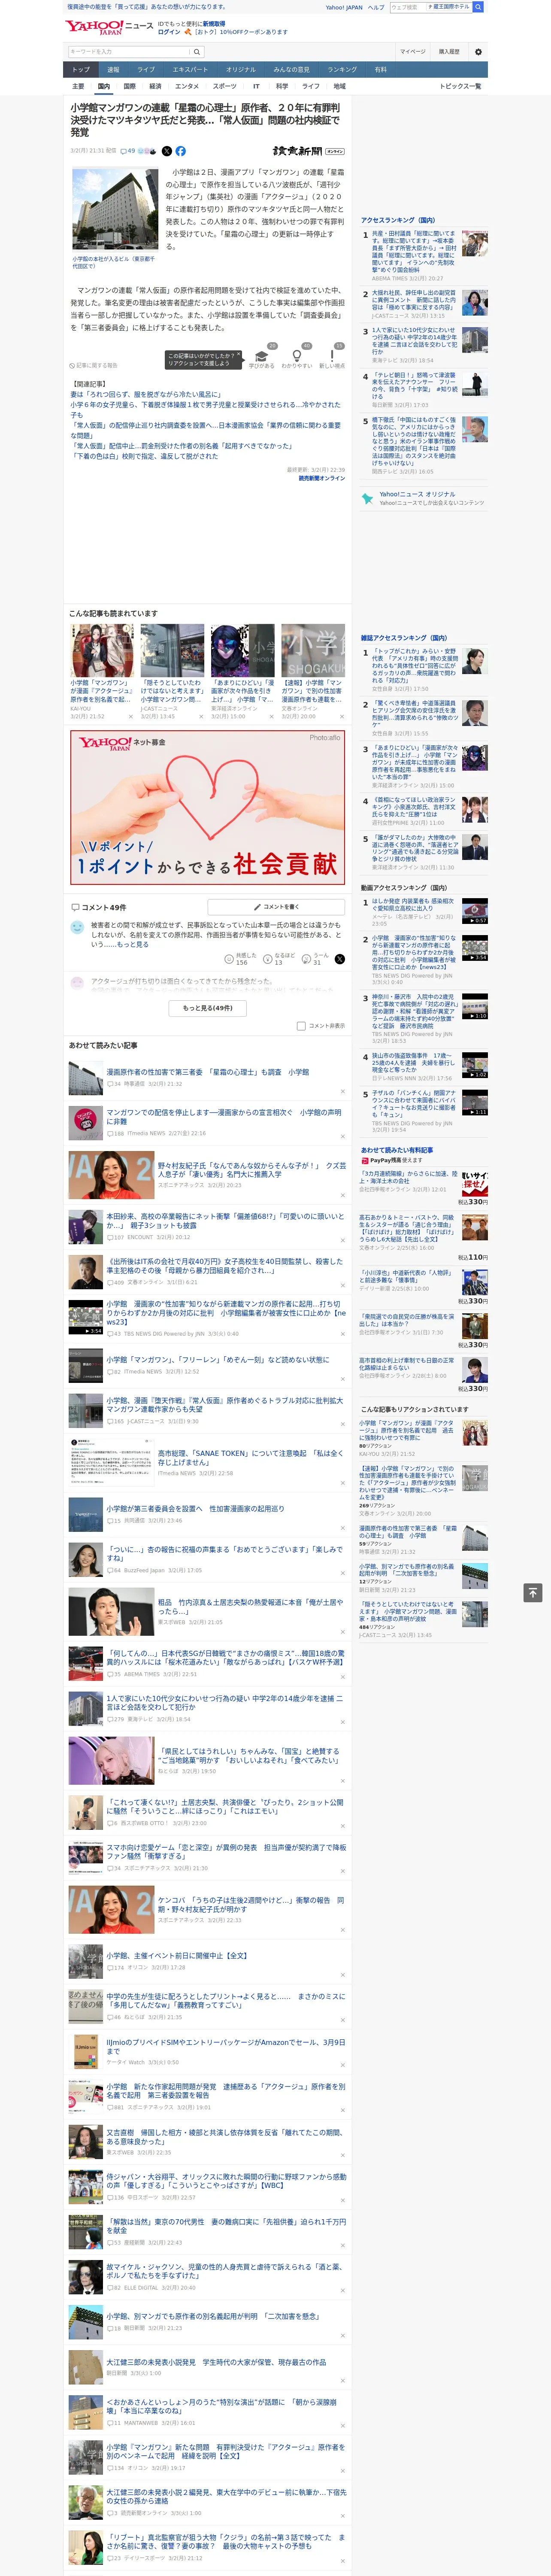Click the 新しい視点 exclamation reaction
This screenshot has height=2576, width=551.
[x=332, y=358]
